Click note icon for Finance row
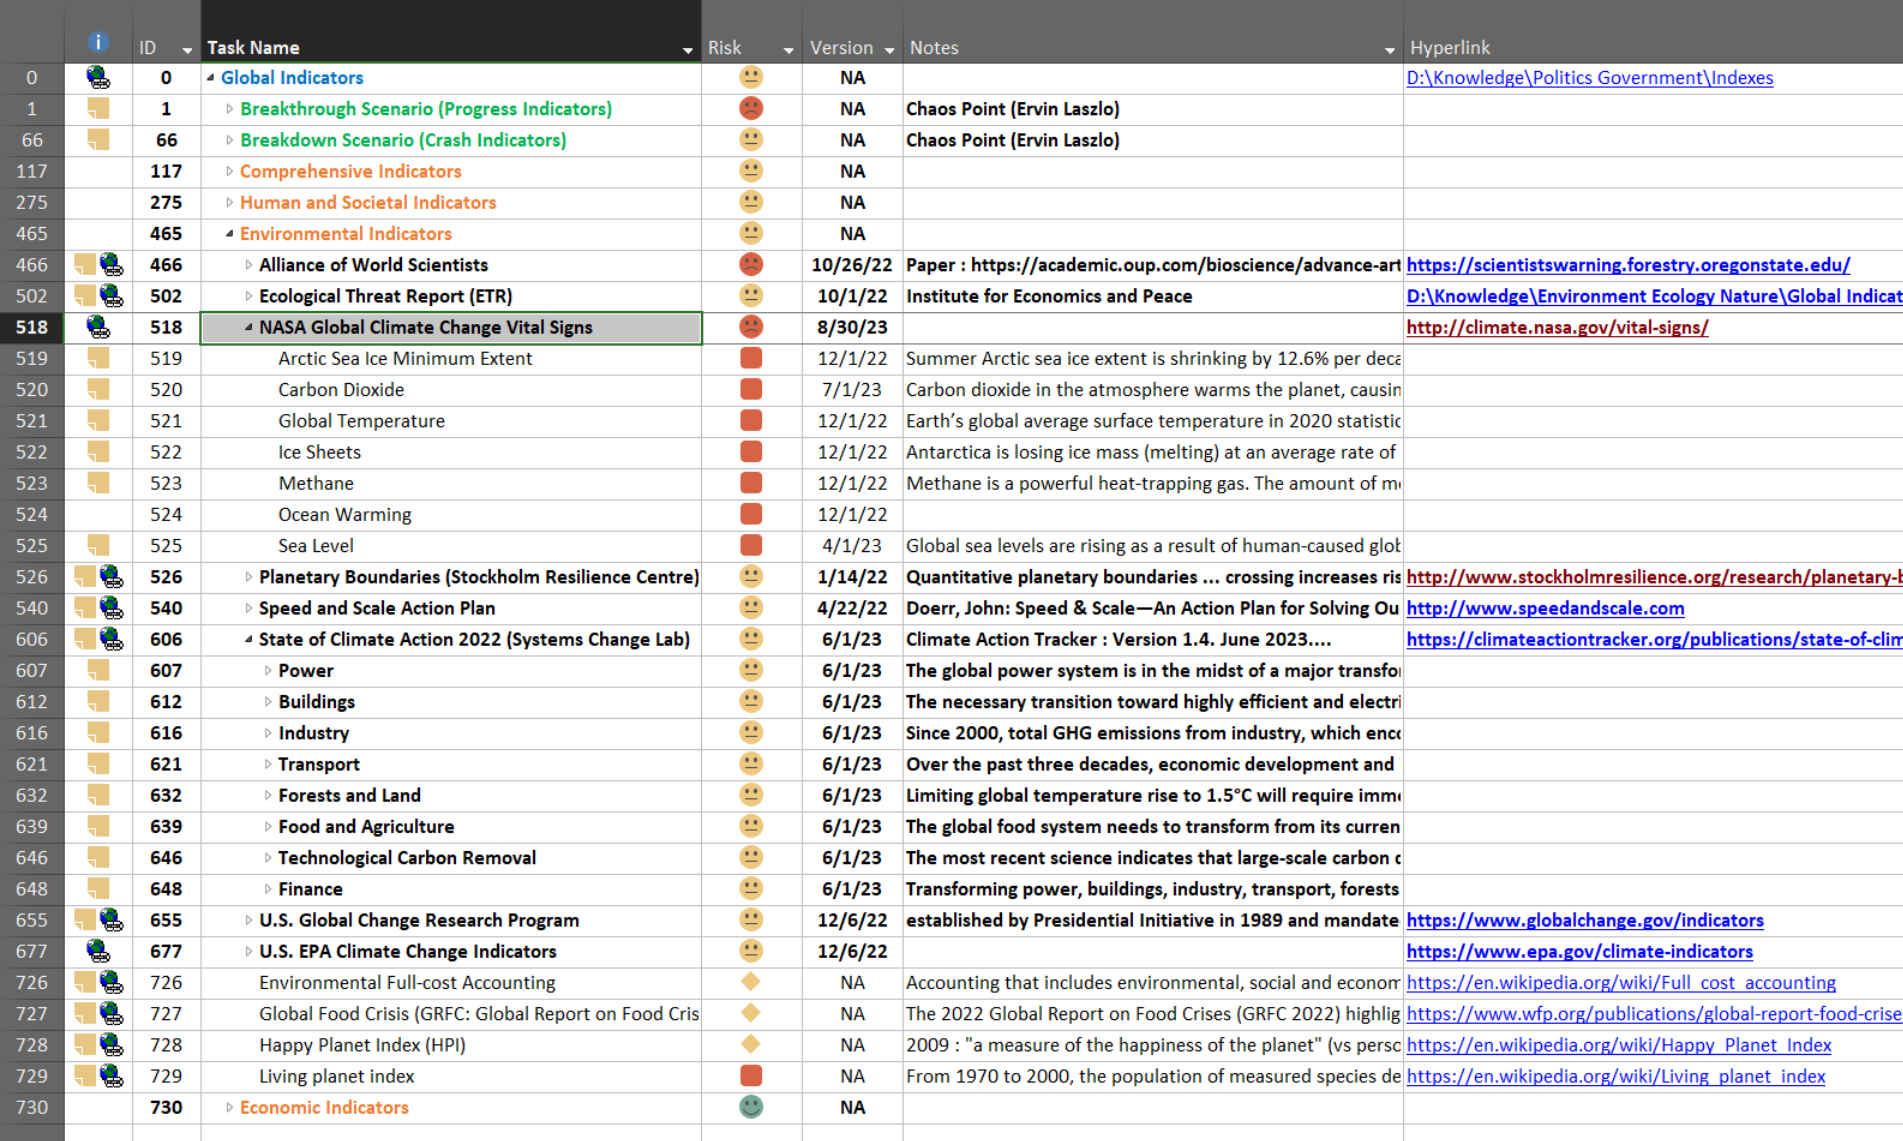The image size is (1903, 1141). tap(98, 888)
